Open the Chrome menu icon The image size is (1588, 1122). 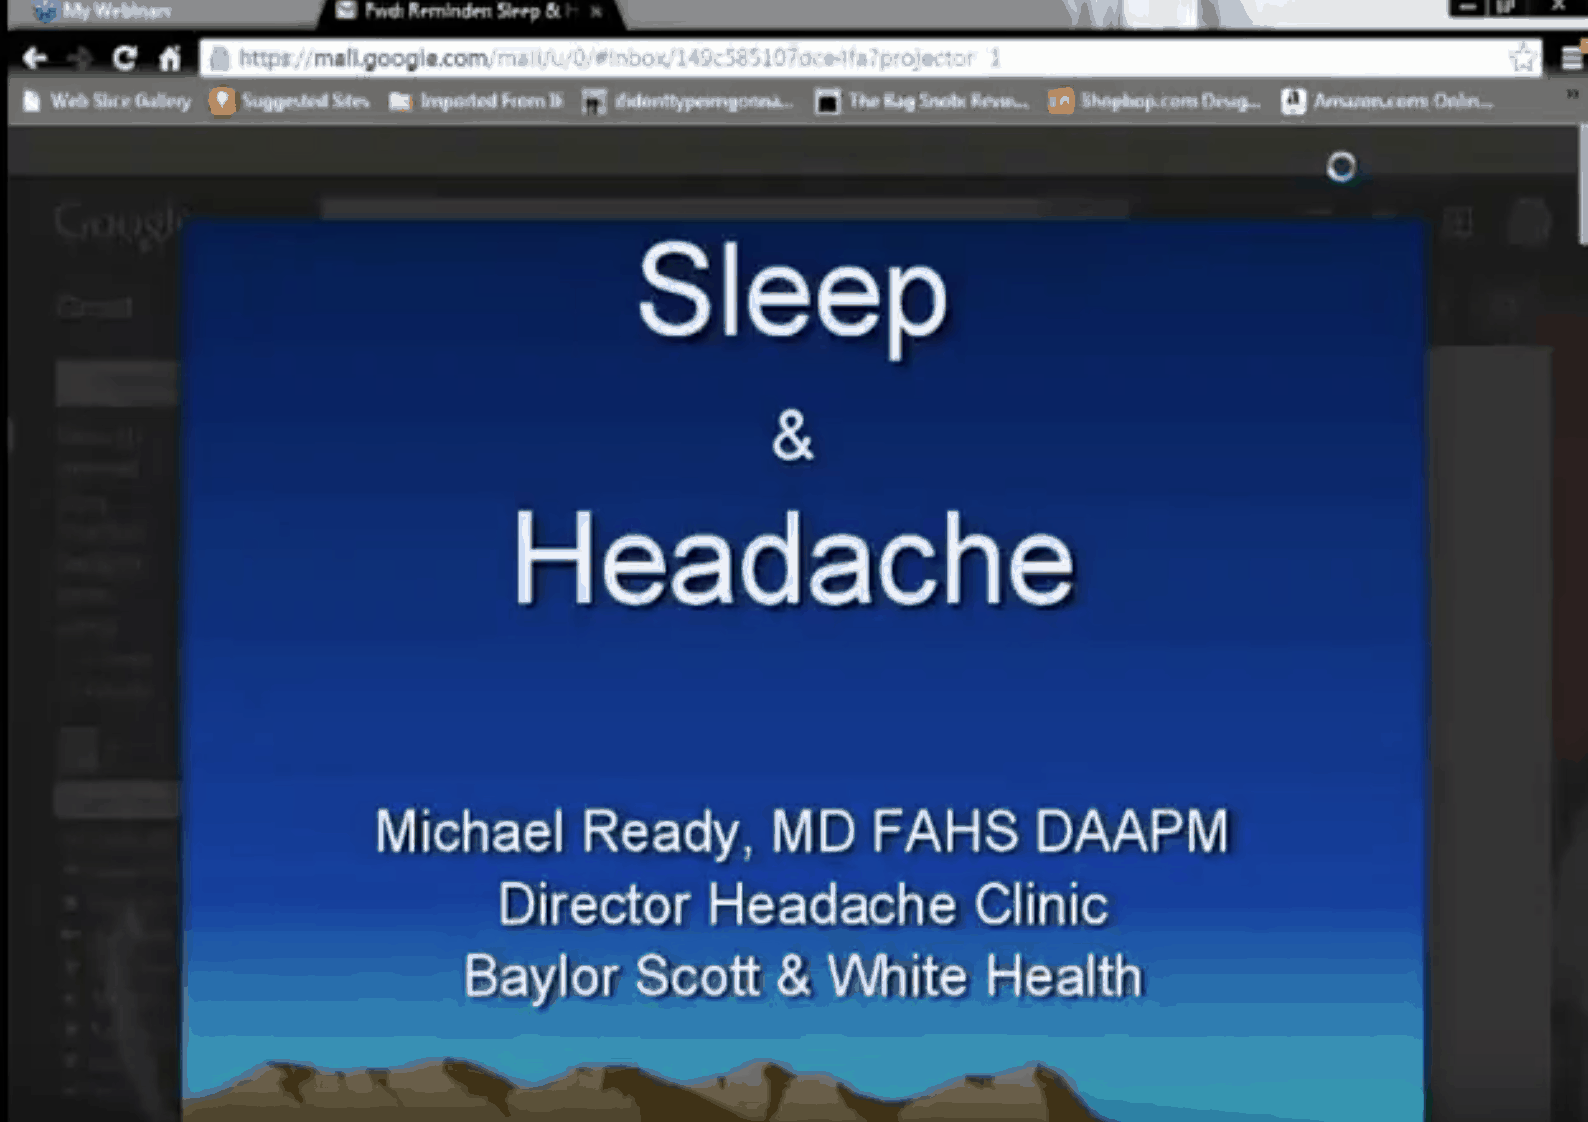click(x=1572, y=58)
